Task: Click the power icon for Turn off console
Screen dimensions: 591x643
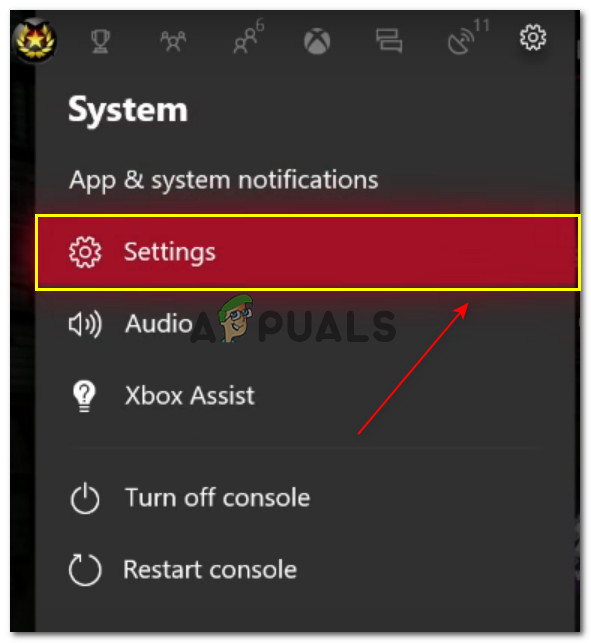Action: pyautogui.click(x=85, y=498)
